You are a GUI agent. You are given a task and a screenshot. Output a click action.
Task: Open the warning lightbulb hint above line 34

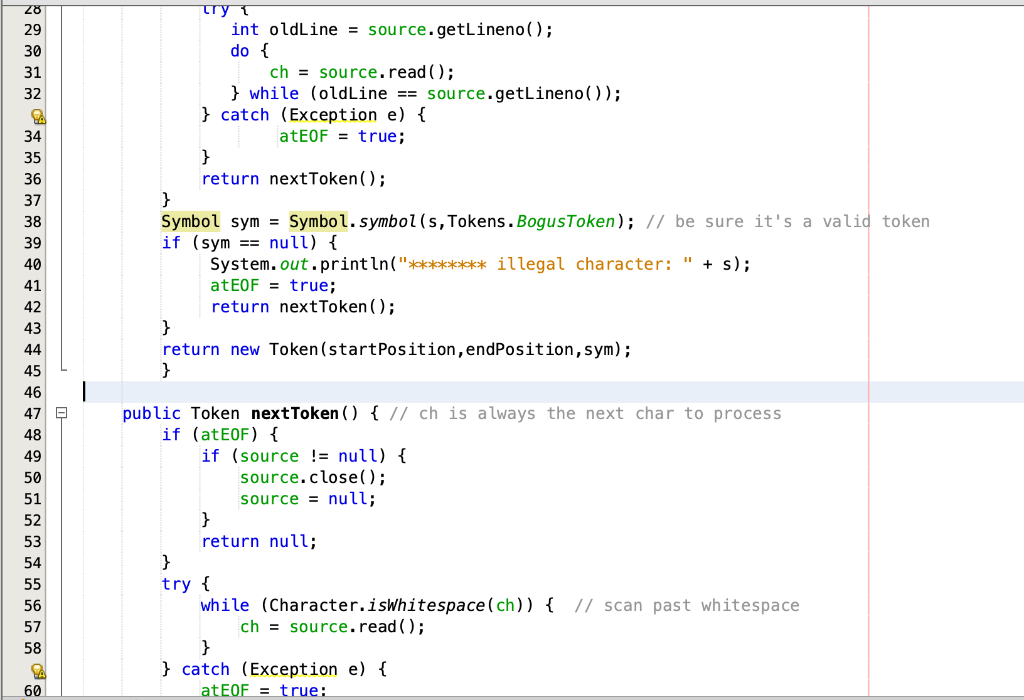coord(38,116)
